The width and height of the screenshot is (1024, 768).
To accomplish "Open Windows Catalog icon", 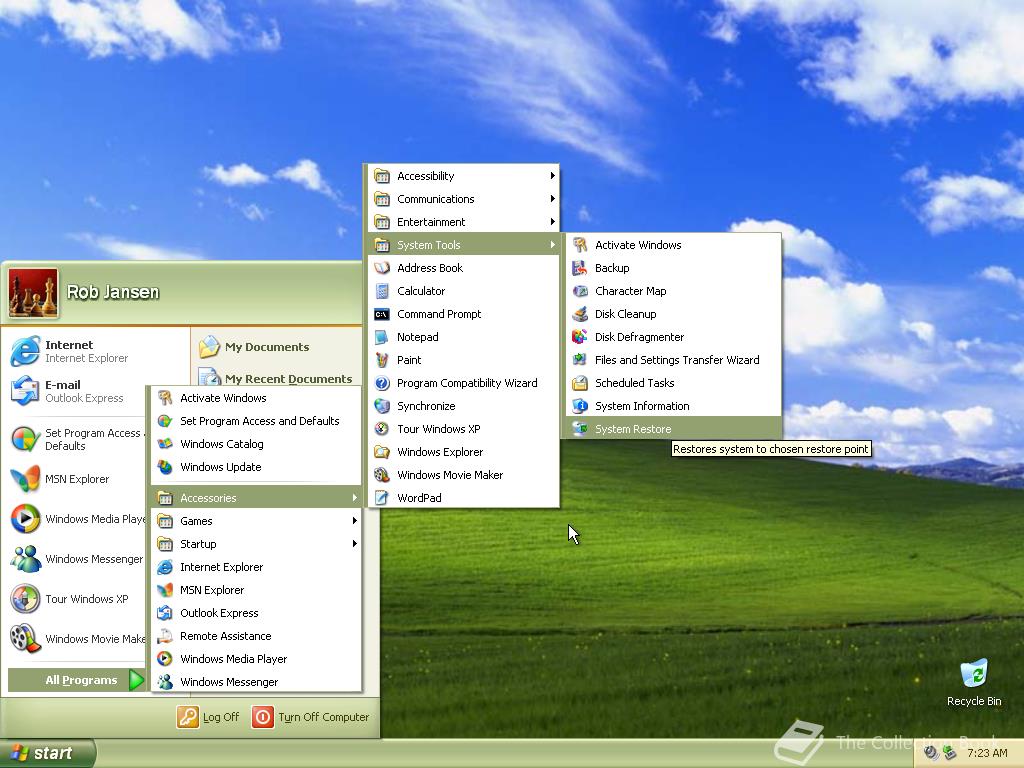I will [165, 444].
